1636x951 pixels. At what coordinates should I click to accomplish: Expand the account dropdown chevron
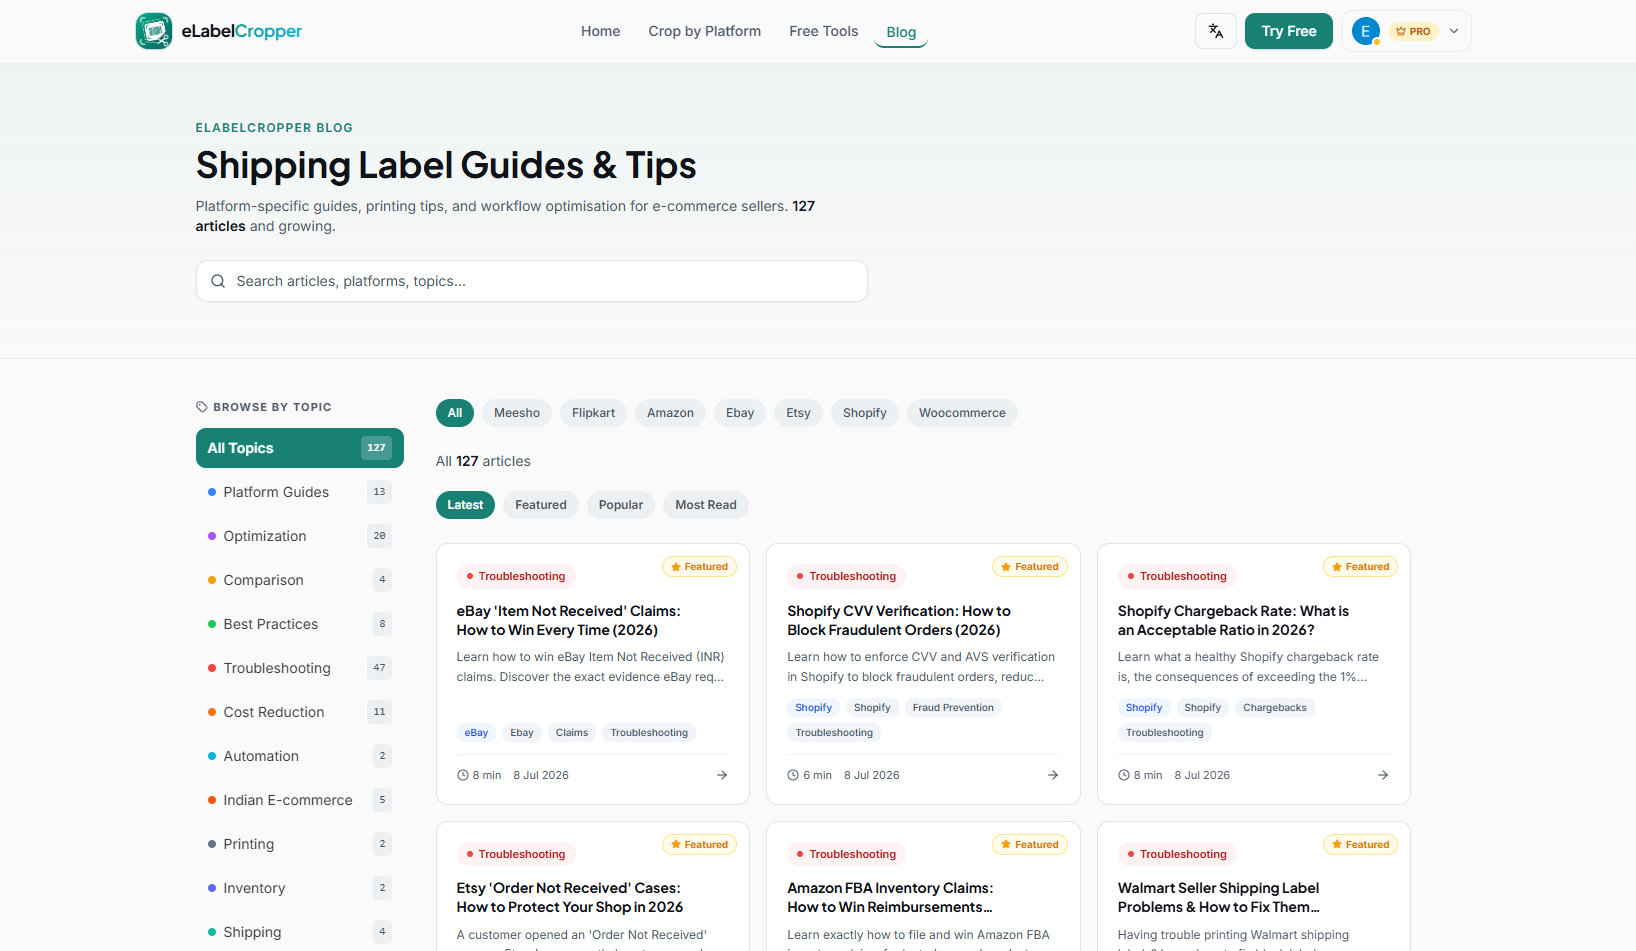(1454, 31)
